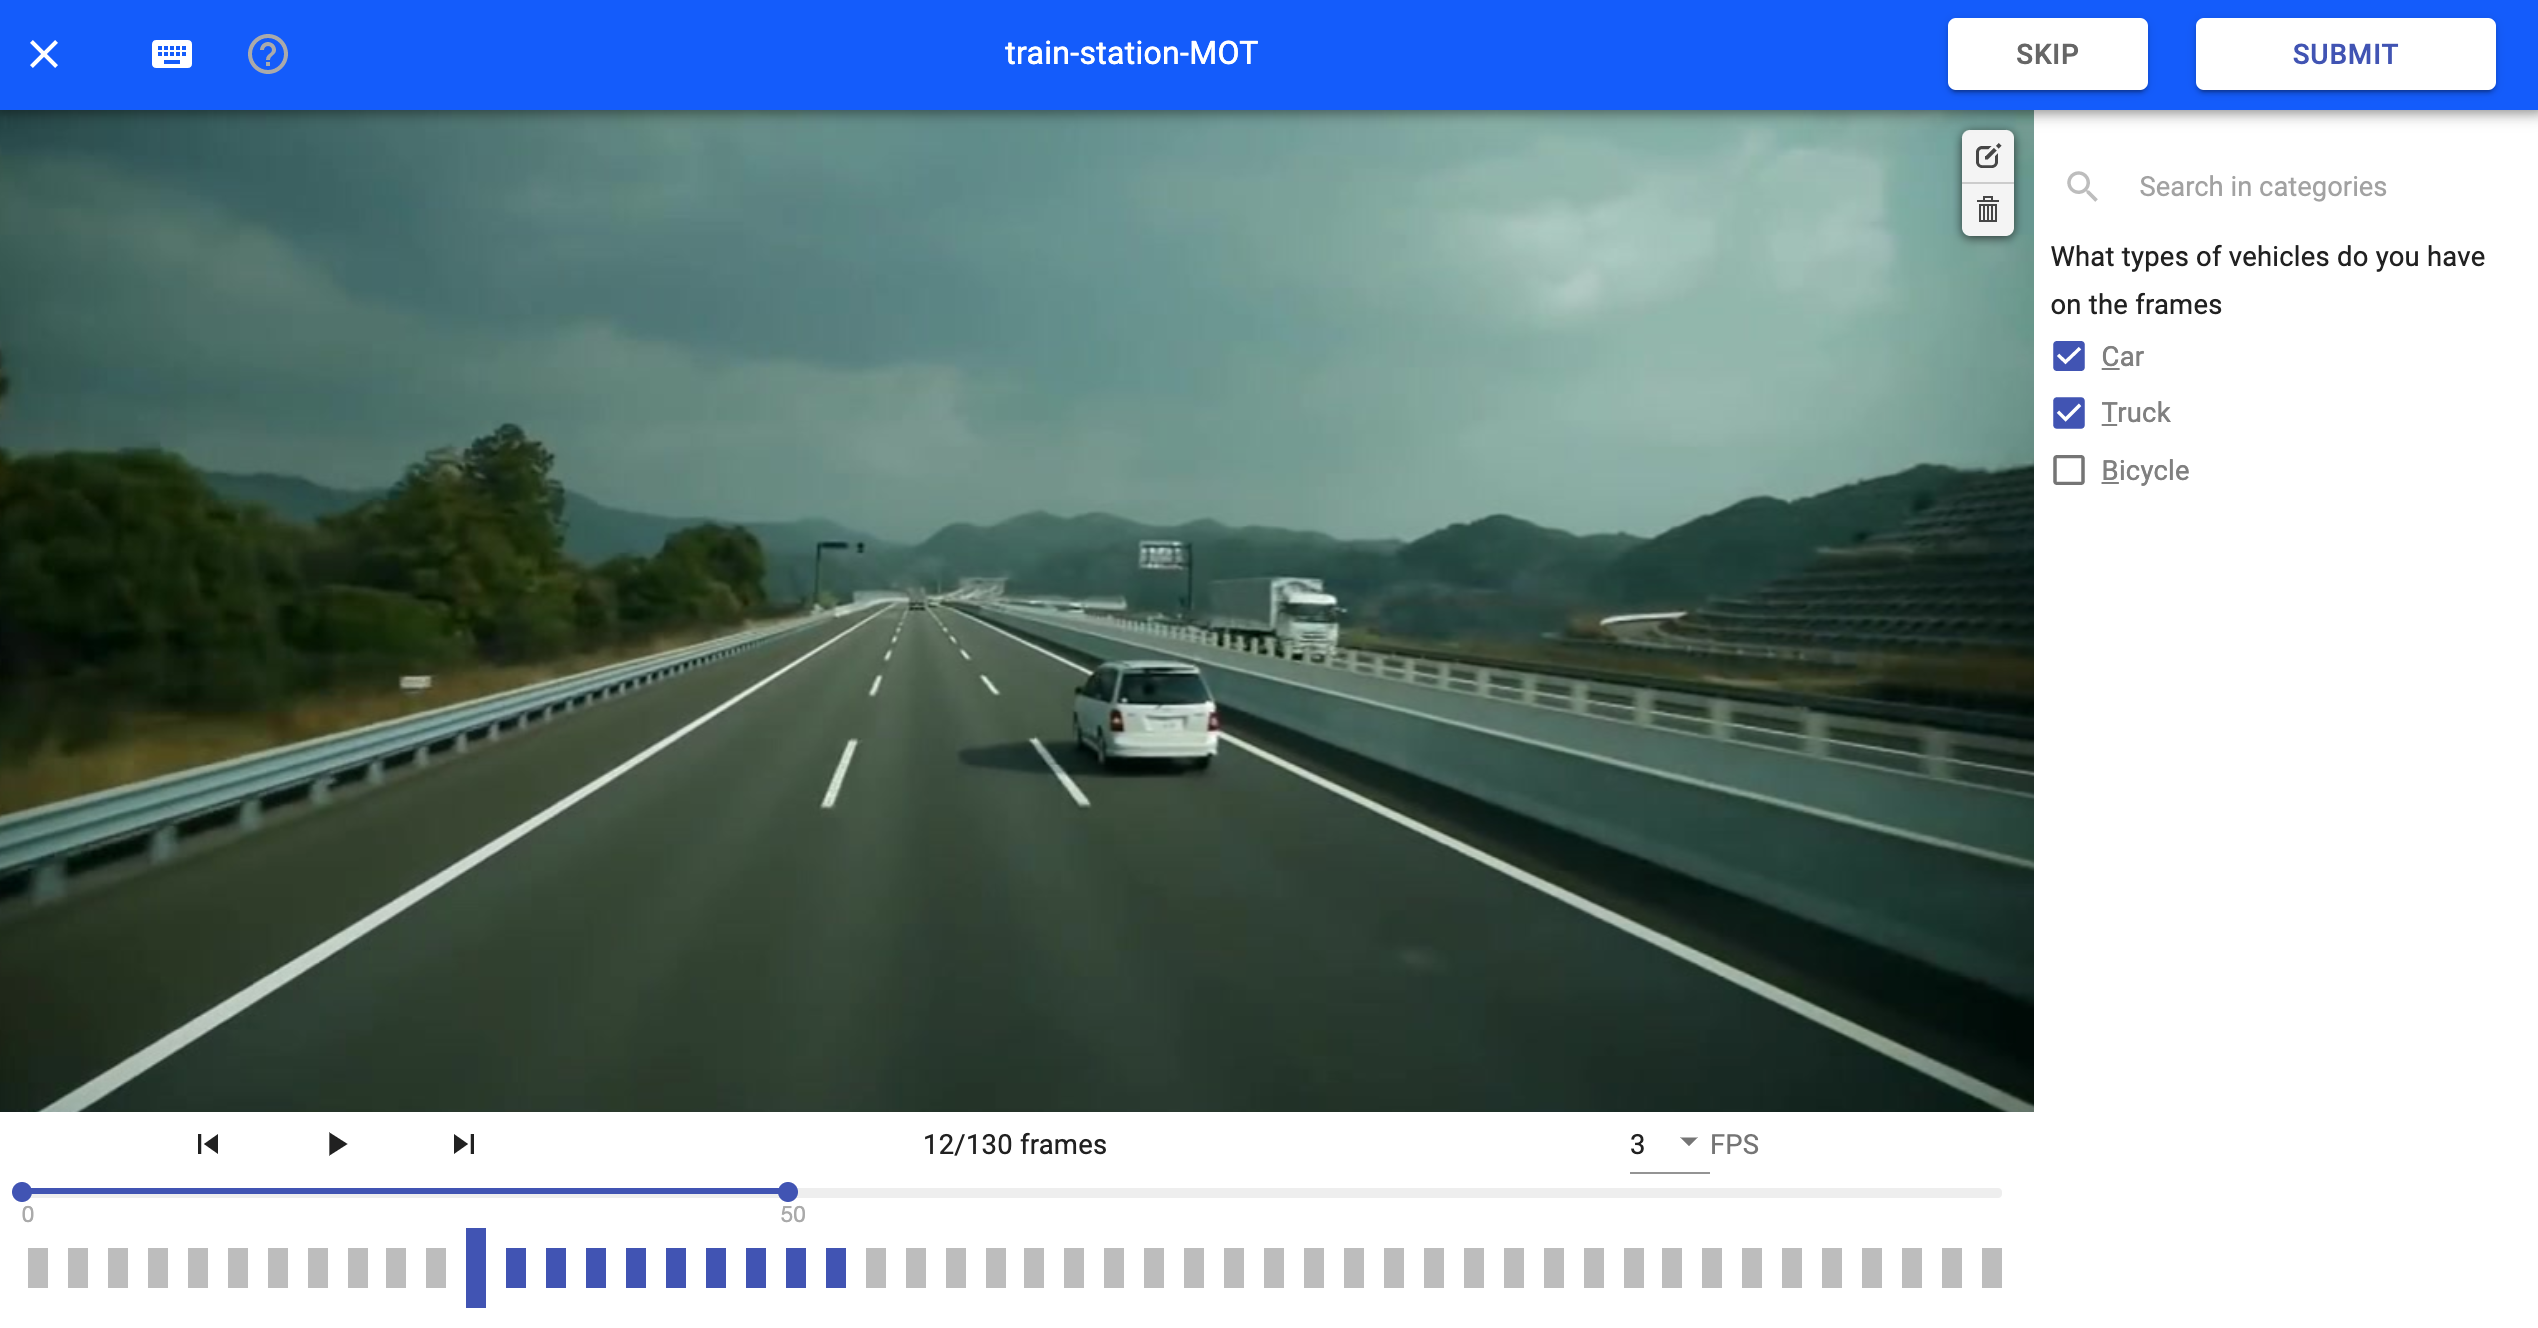This screenshot has height=1328, width=2538.
Task: Open the FPS dropdown arrow
Action: [1688, 1142]
